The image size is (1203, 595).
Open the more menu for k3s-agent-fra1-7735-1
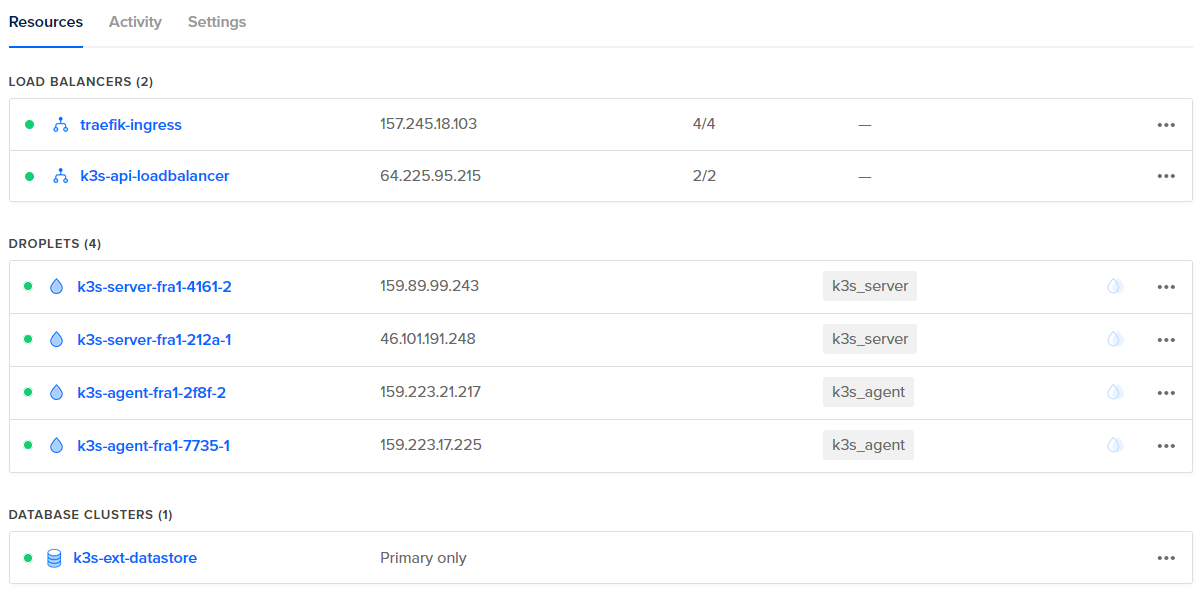click(1166, 445)
